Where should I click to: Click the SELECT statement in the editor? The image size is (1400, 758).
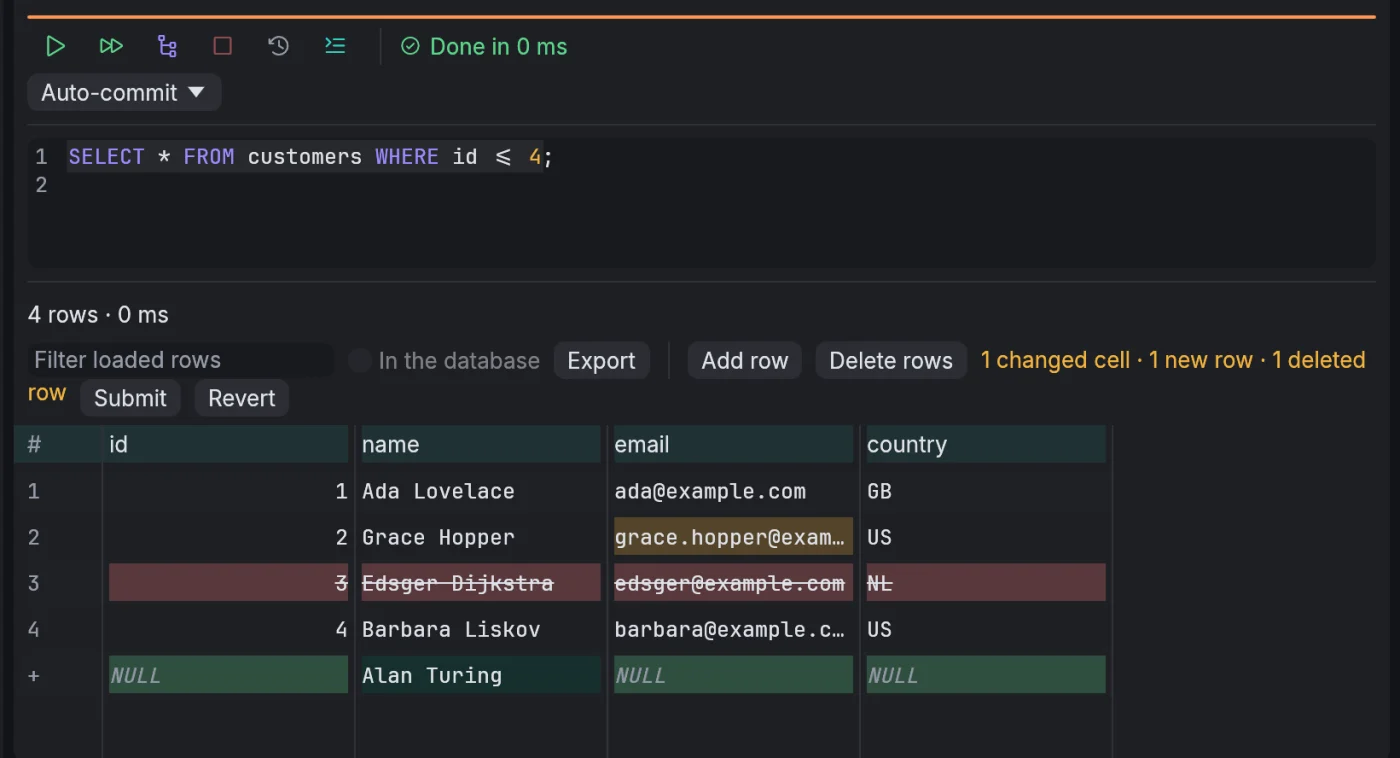[x=310, y=157]
